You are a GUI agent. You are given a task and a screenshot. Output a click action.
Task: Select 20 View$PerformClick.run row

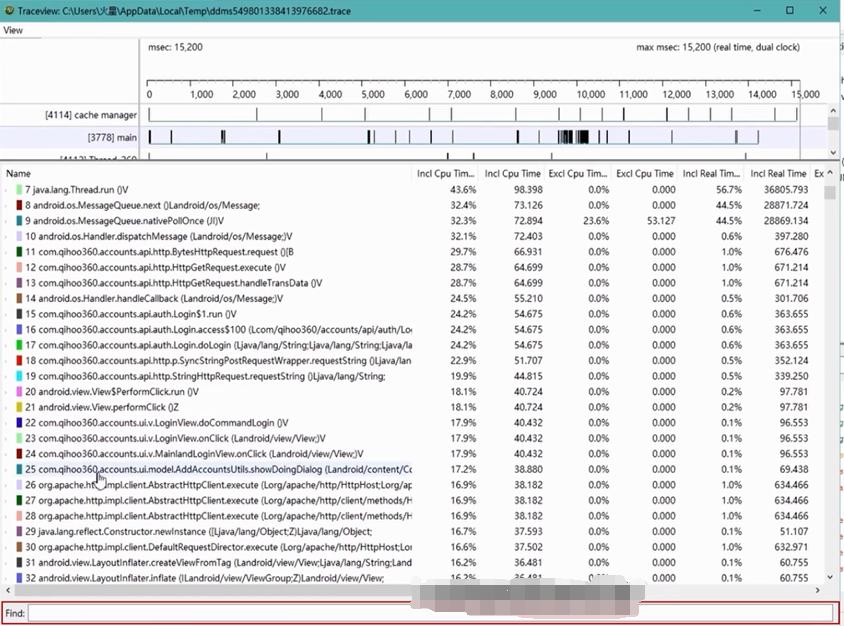pos(412,392)
